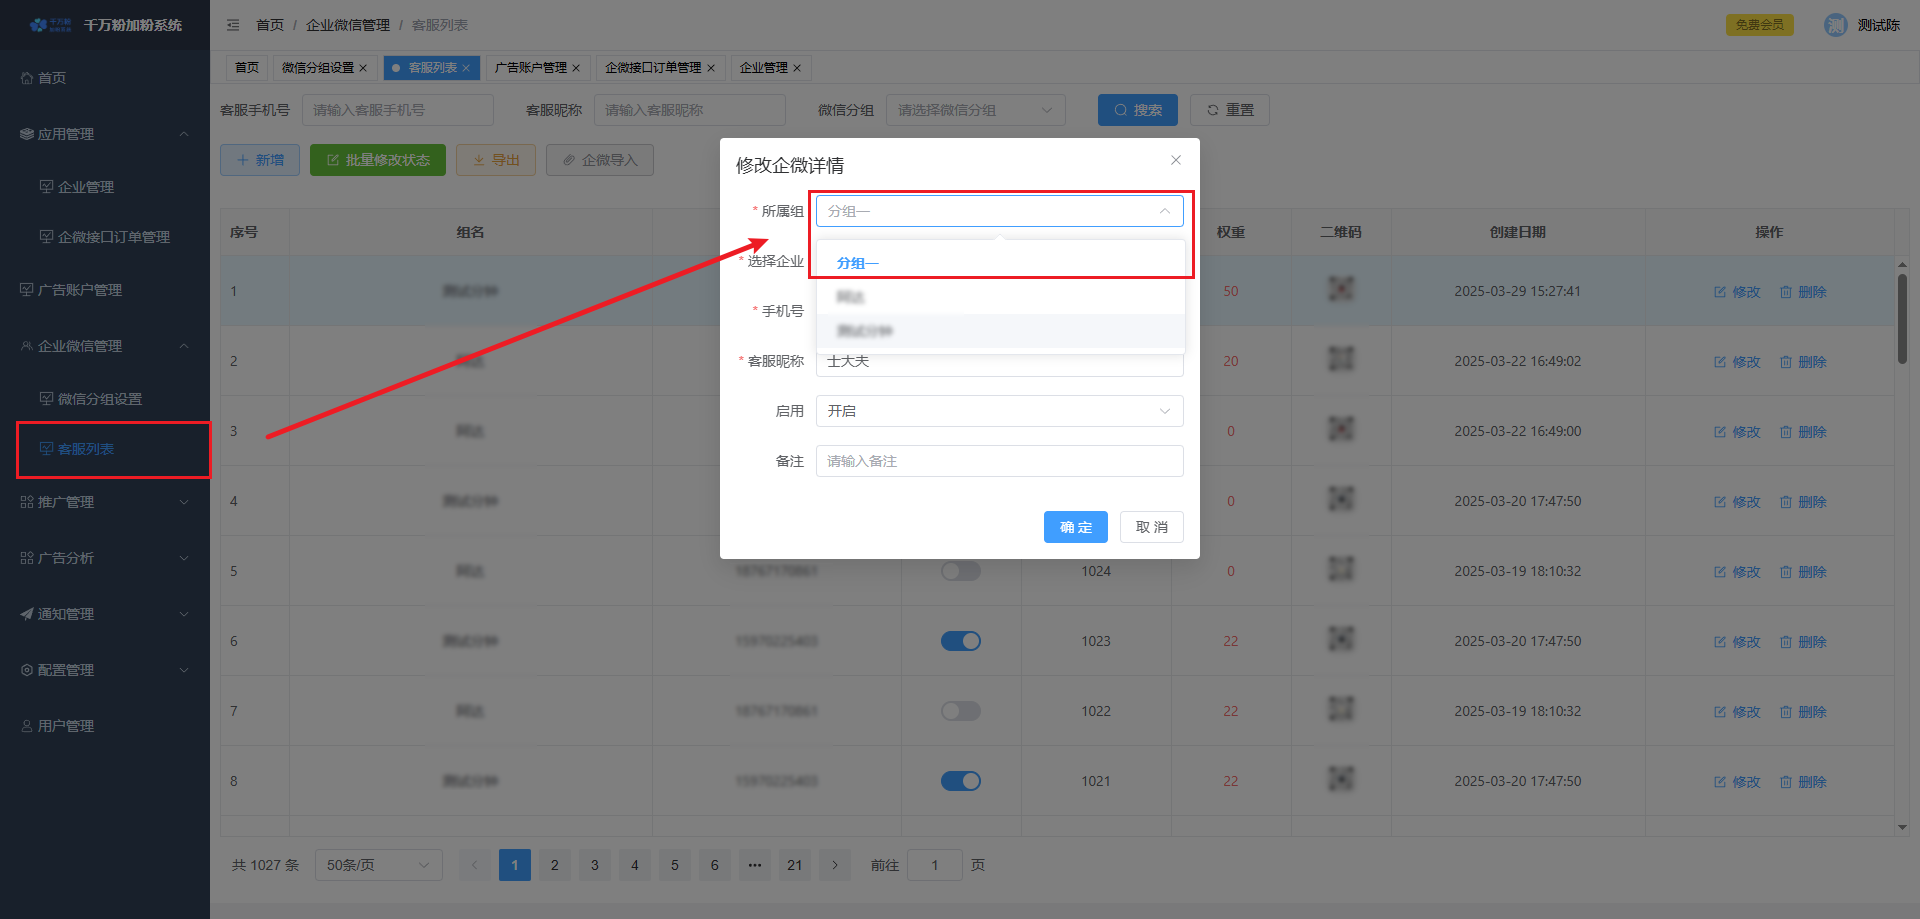Image resolution: width=1920 pixels, height=919 pixels.
Task: Toggle the disabled switch in row 7
Action: (960, 711)
